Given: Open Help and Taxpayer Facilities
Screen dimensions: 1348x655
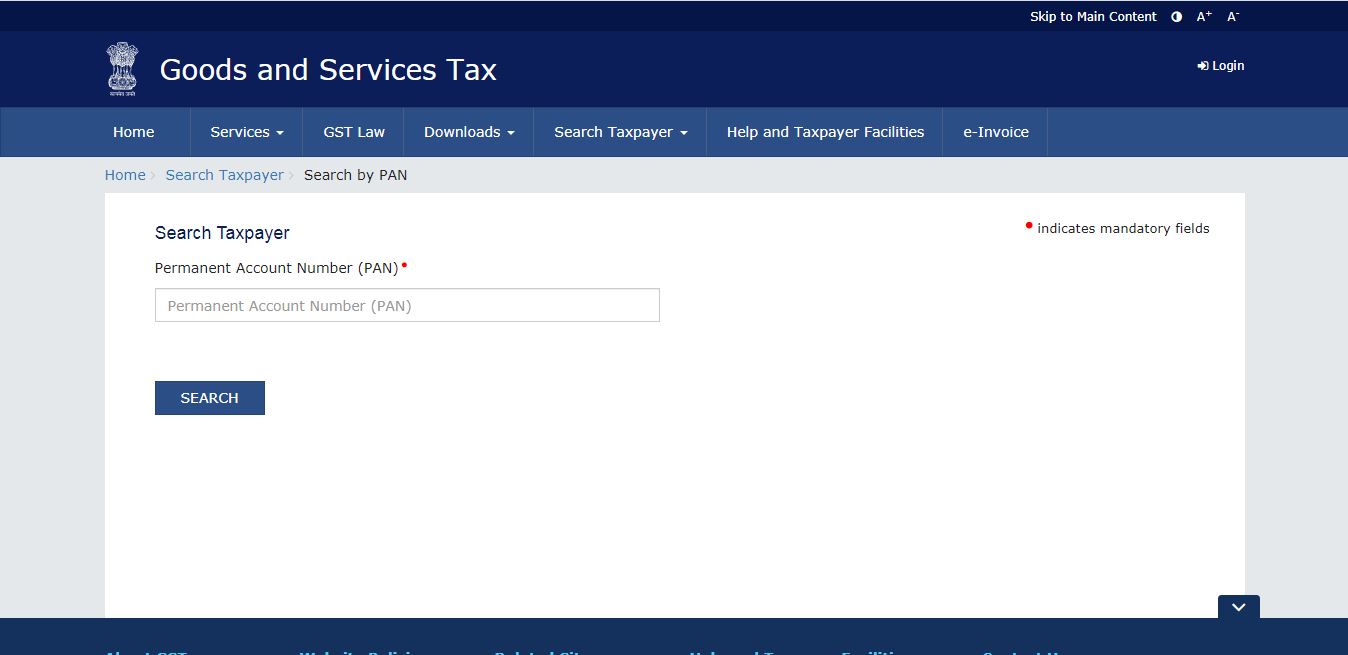Looking at the screenshot, I should (825, 132).
